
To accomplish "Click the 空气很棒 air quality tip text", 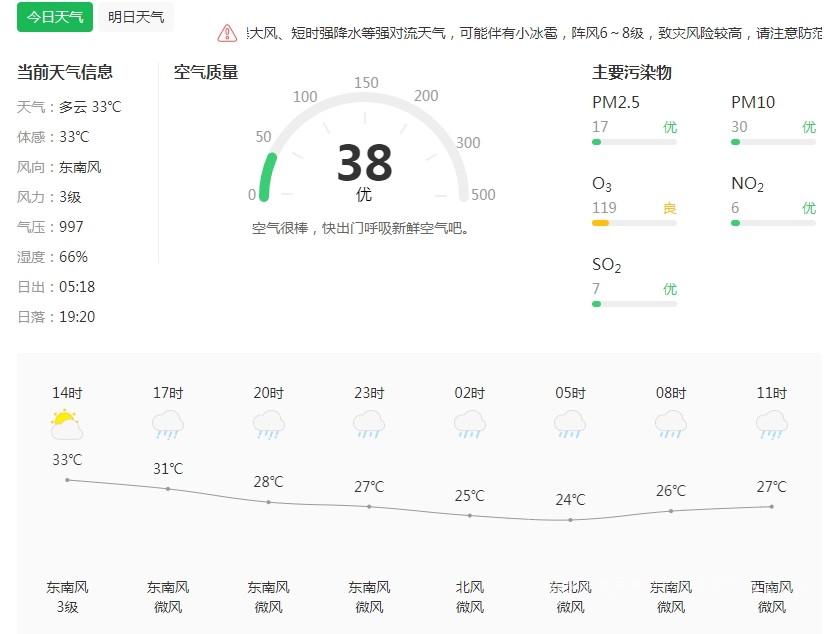I will (x=360, y=228).
